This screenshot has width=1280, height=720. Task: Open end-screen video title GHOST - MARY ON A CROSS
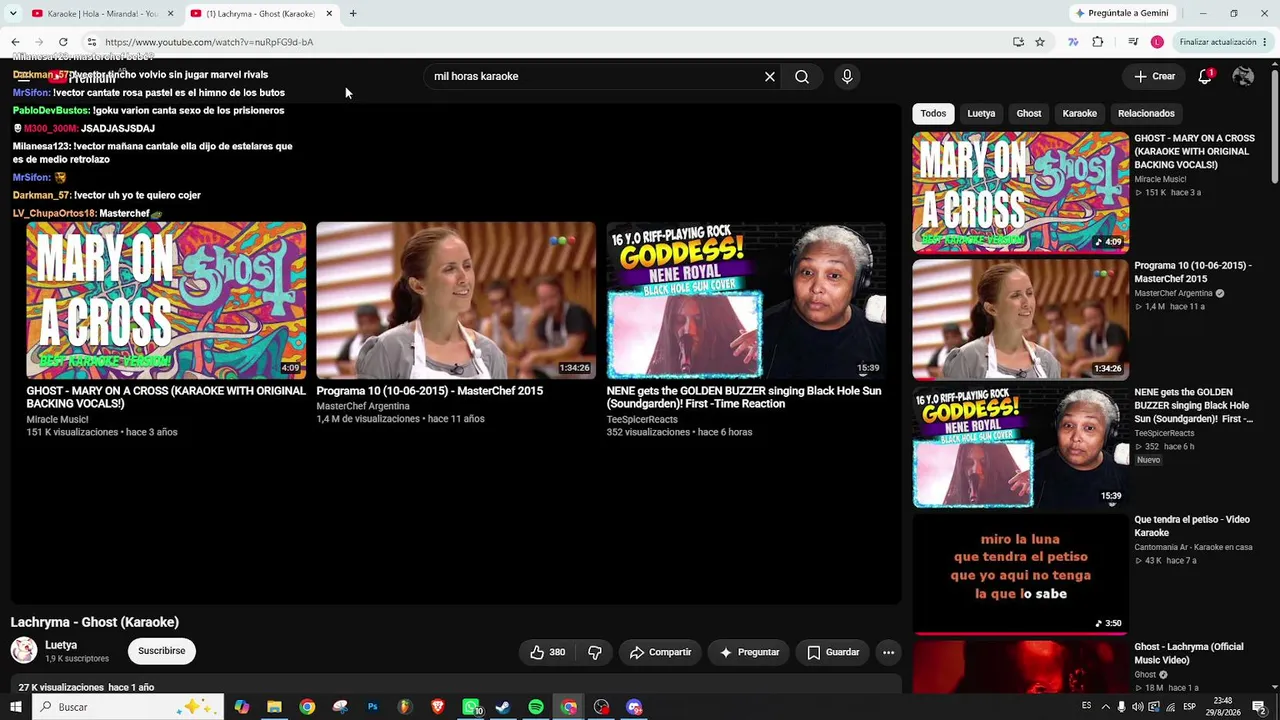[166, 397]
